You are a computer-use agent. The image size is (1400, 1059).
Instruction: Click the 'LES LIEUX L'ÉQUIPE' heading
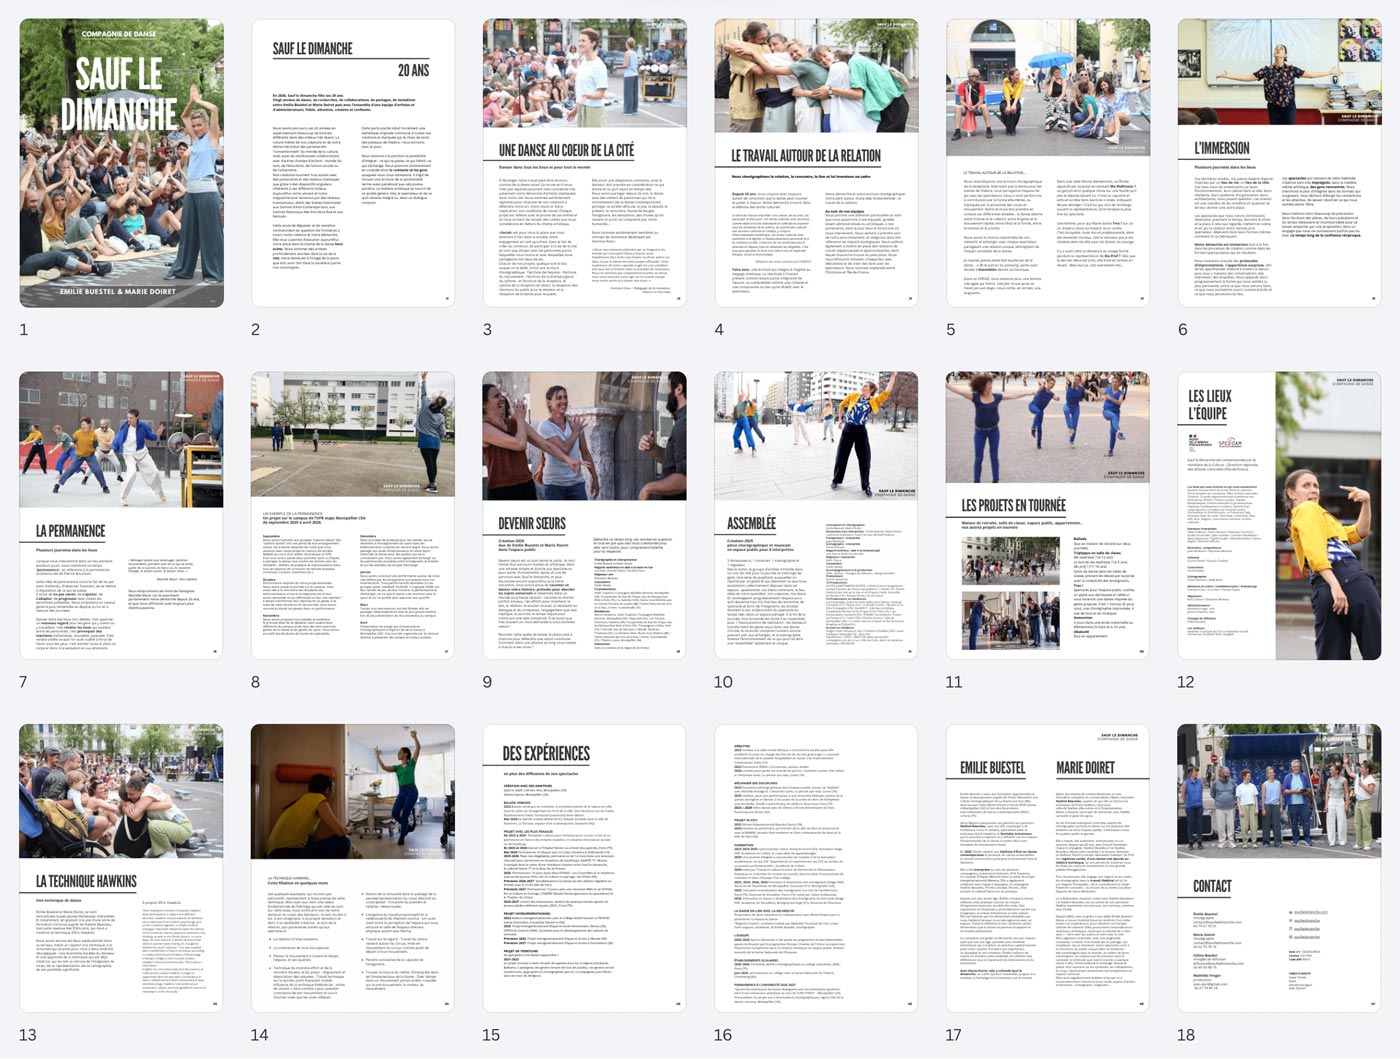click(1210, 405)
